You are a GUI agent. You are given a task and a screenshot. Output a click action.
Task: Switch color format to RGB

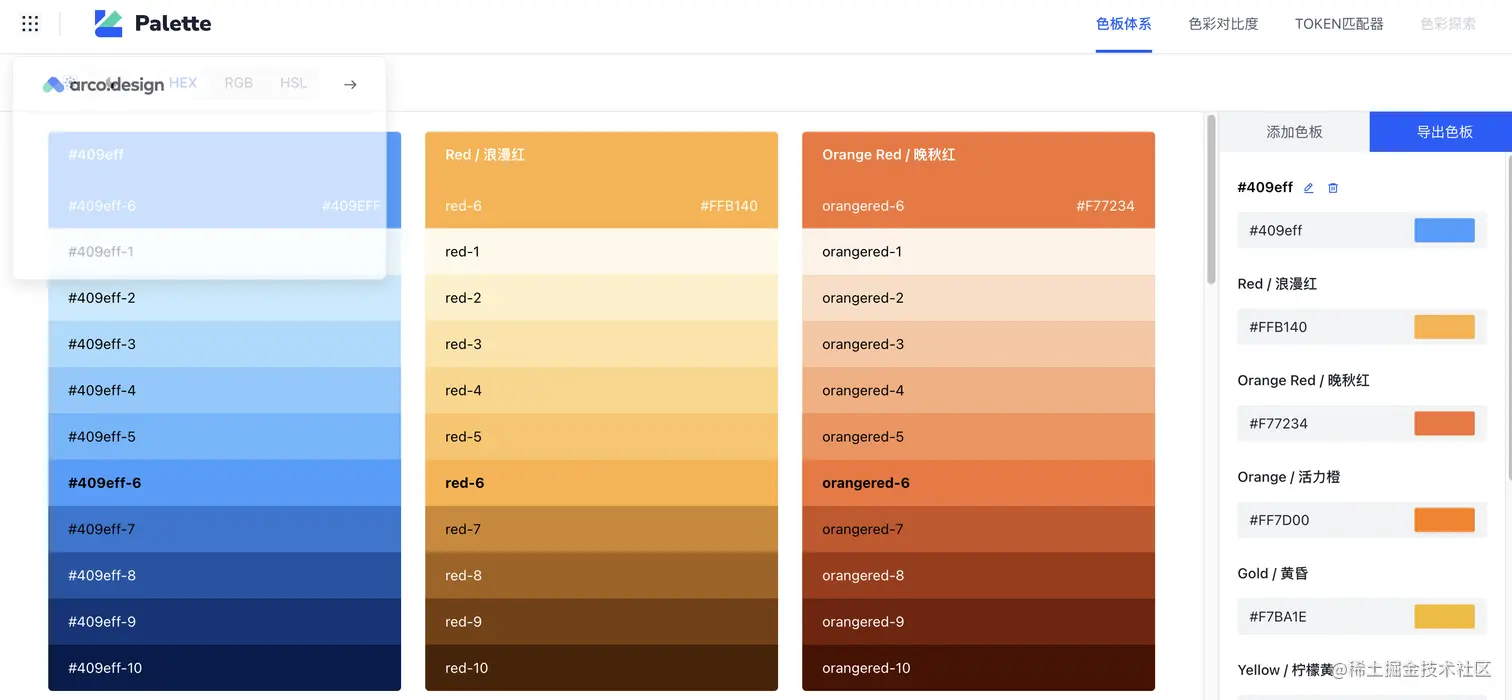click(239, 83)
